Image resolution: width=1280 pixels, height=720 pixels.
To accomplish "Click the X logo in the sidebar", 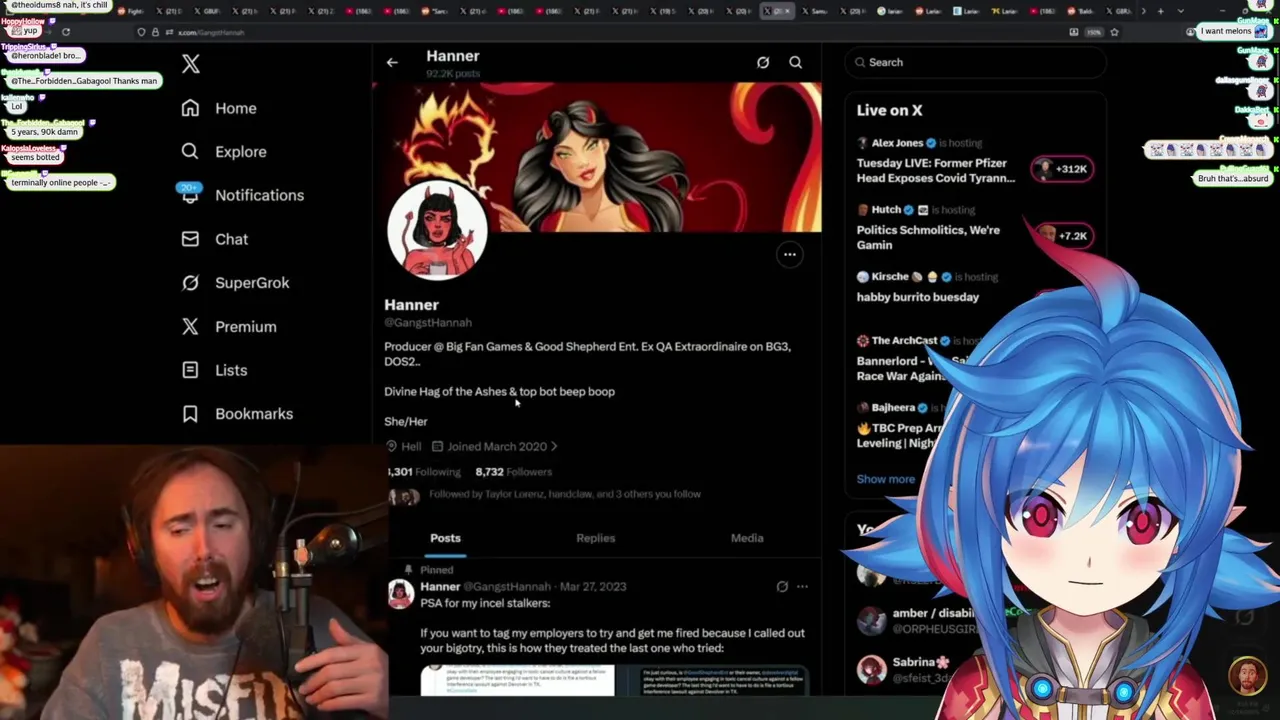I will 191,64.
